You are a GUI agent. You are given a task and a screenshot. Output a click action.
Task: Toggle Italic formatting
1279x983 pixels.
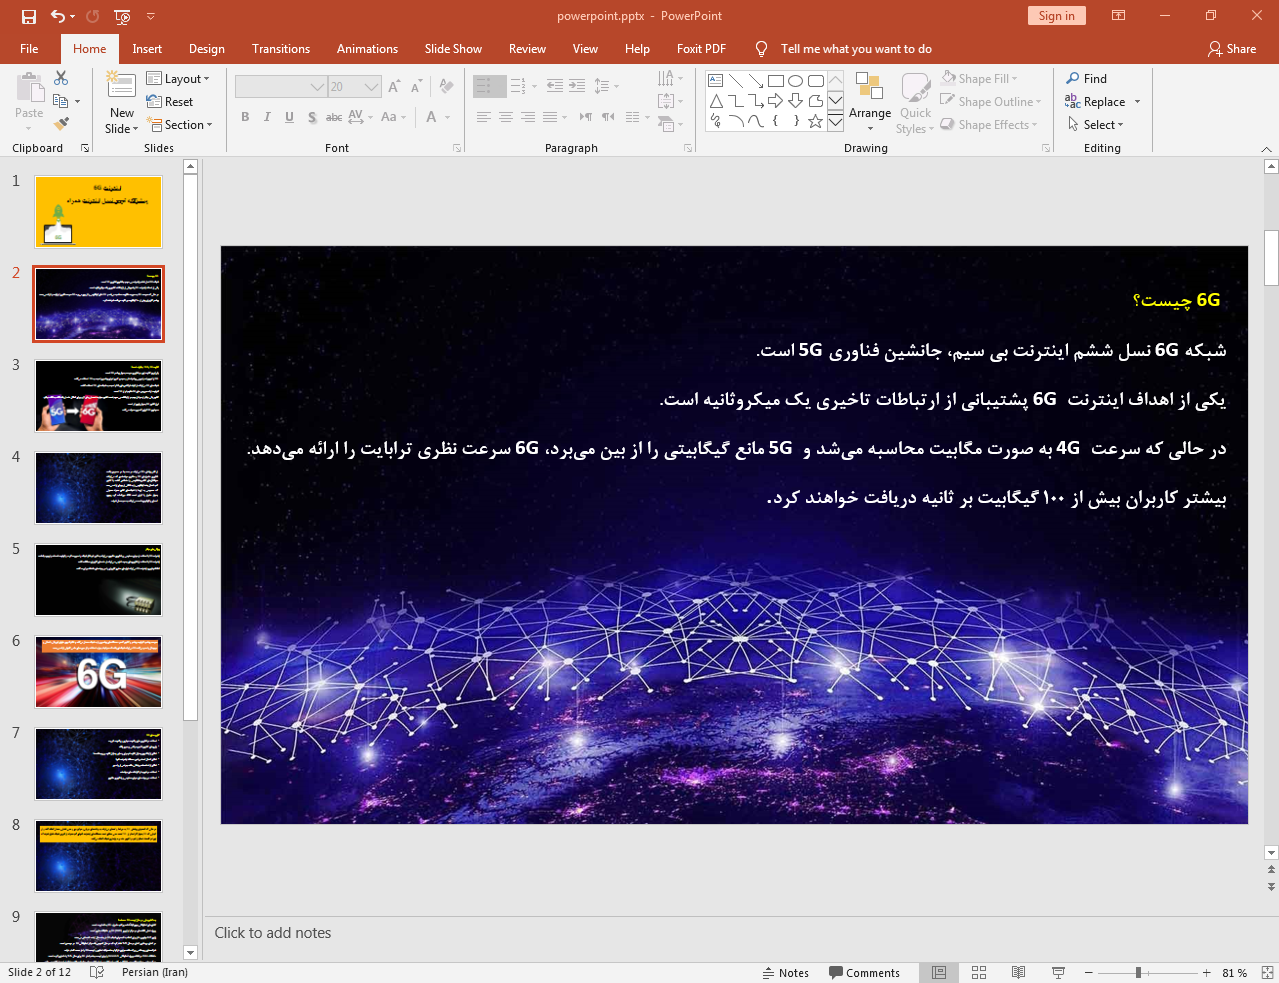267,117
